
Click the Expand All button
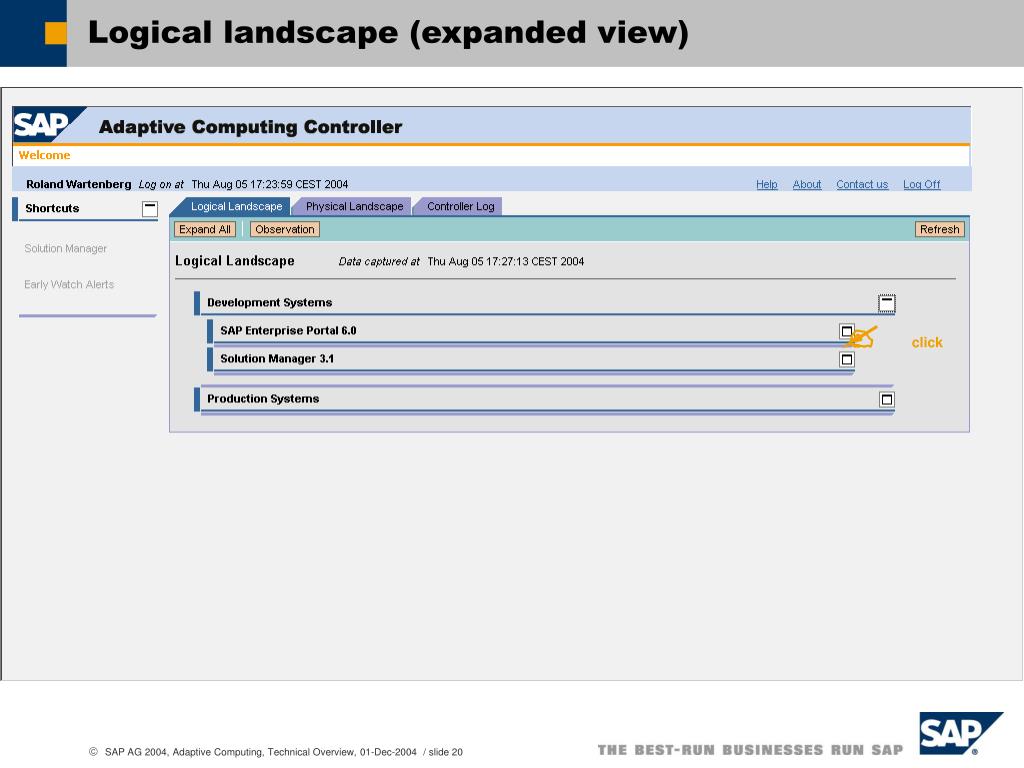(x=205, y=229)
